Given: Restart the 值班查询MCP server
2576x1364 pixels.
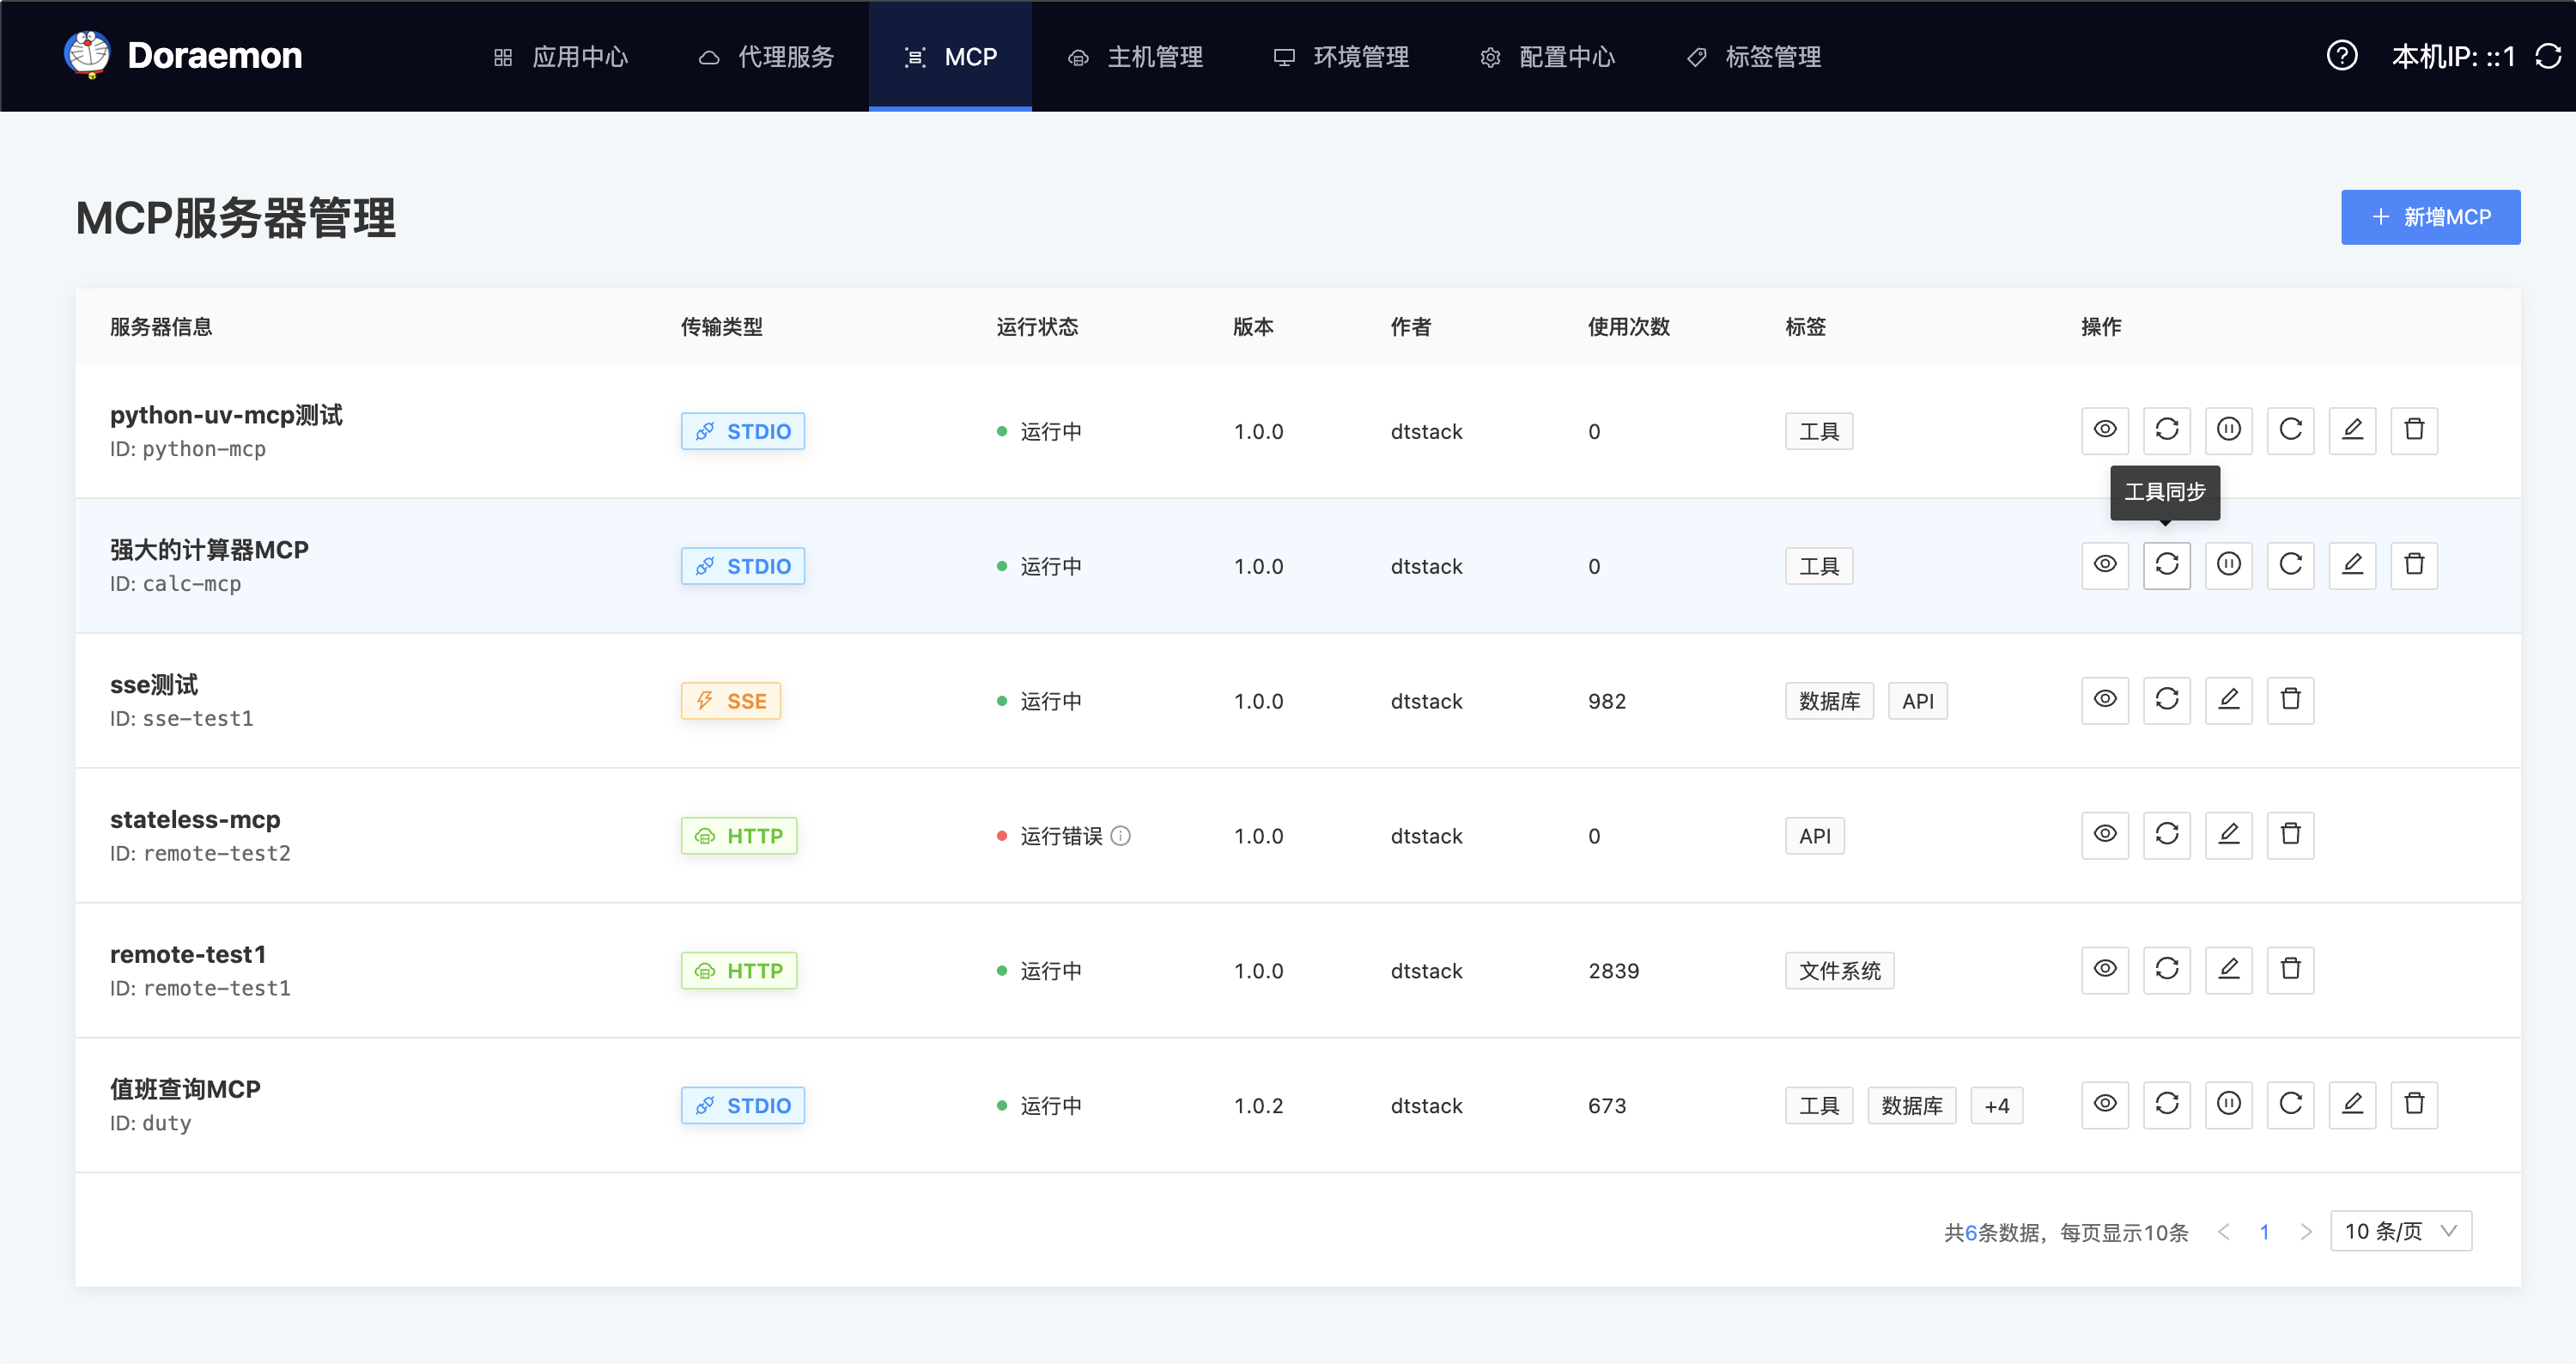Looking at the screenshot, I should 2290,1104.
